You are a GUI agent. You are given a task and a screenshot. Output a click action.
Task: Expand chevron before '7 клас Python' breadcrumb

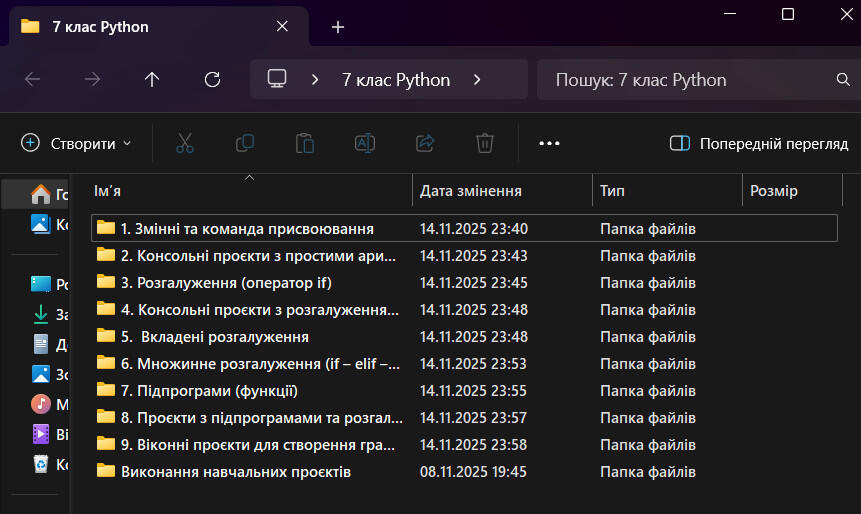coord(315,80)
